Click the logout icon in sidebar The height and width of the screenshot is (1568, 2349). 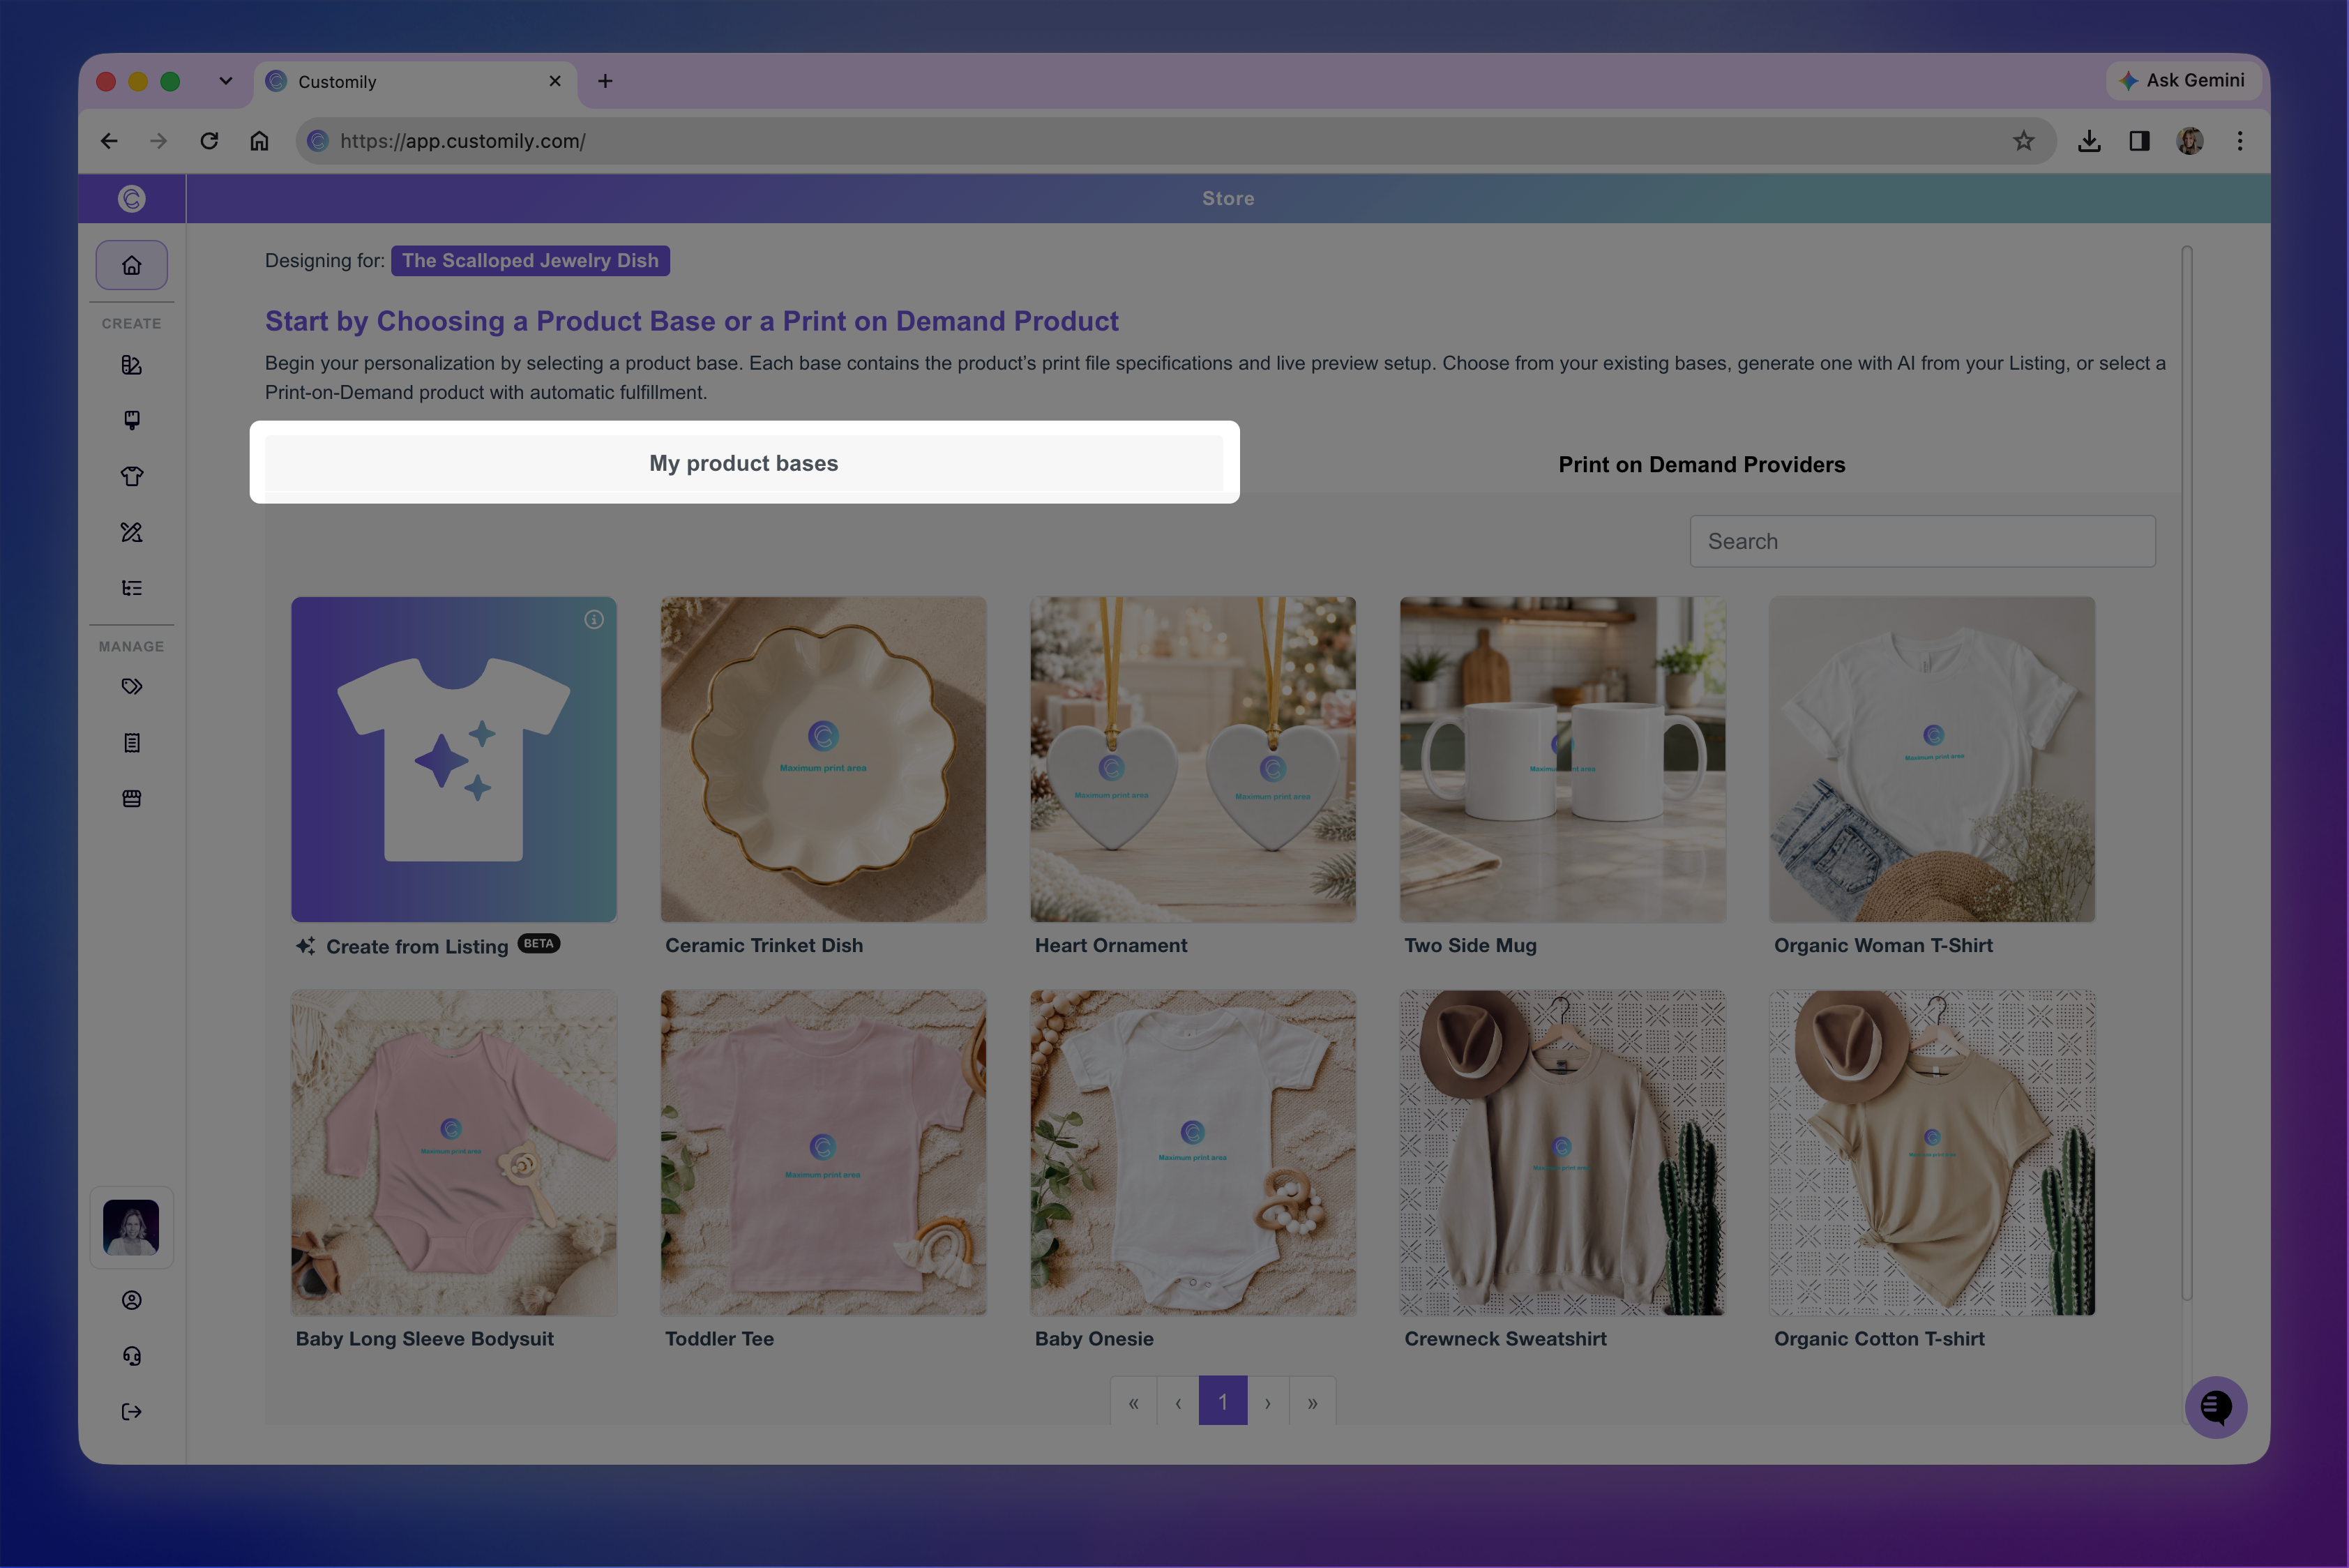(x=131, y=1412)
